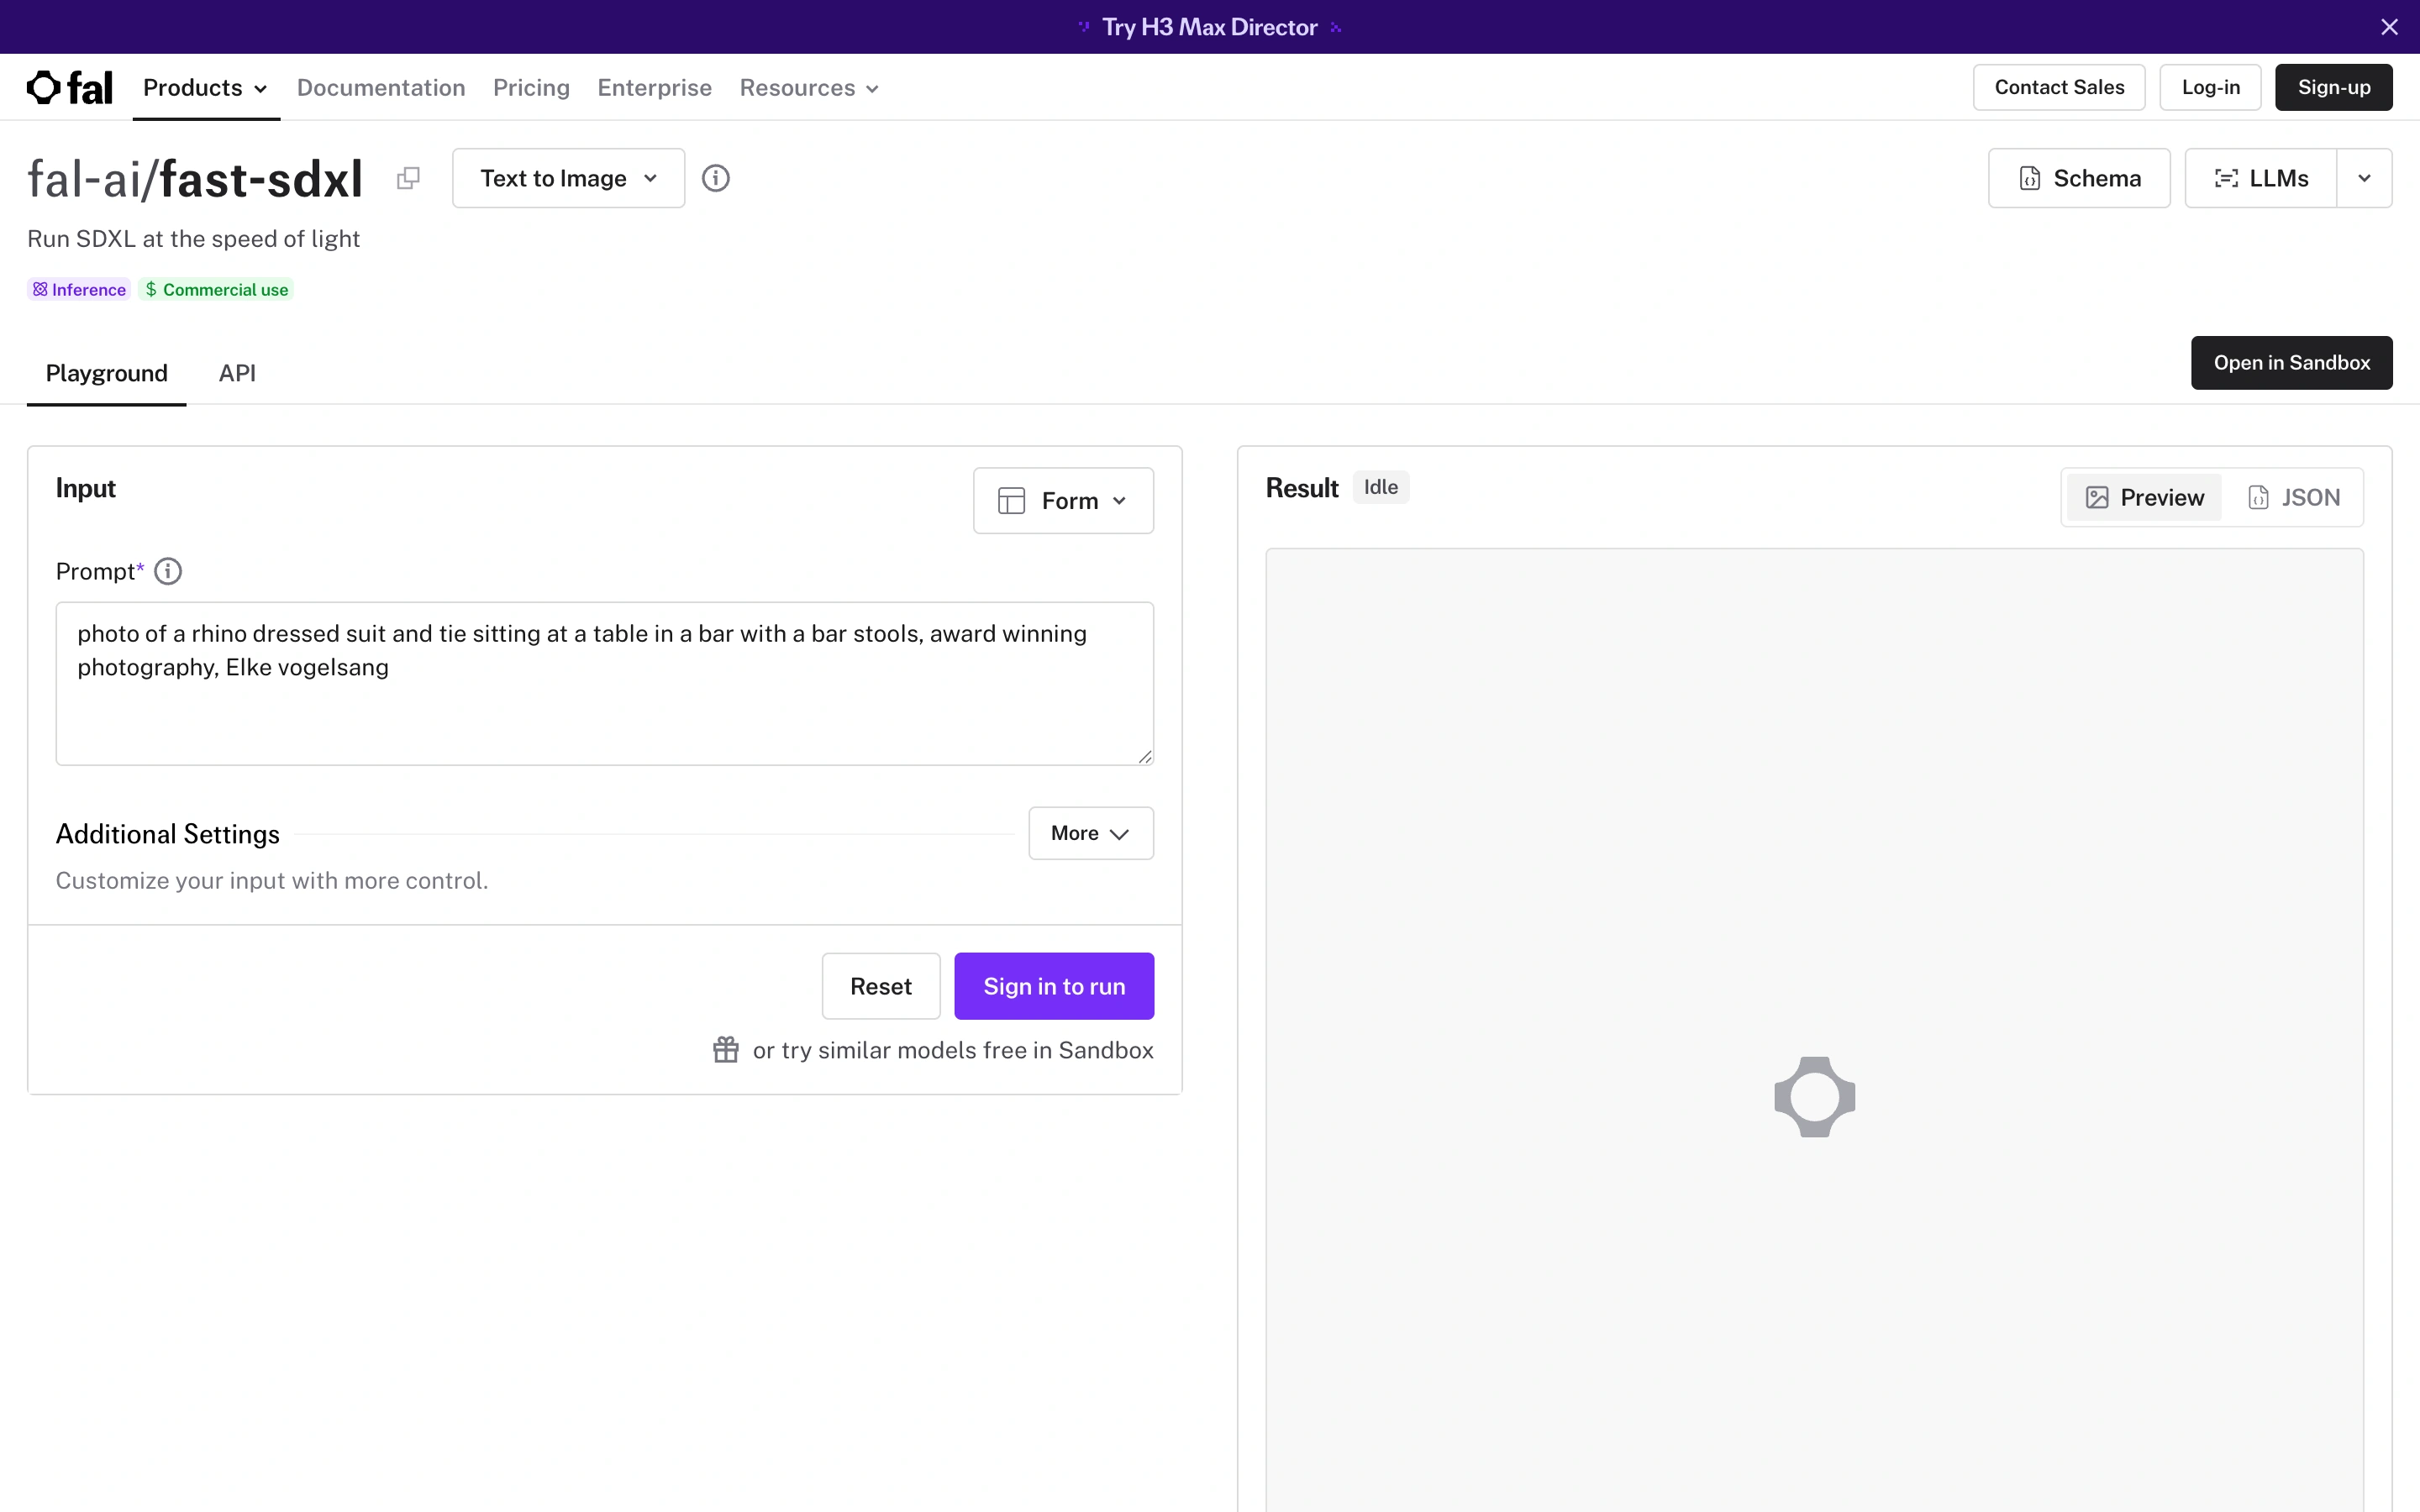Click the Idle status badge

tap(1381, 487)
